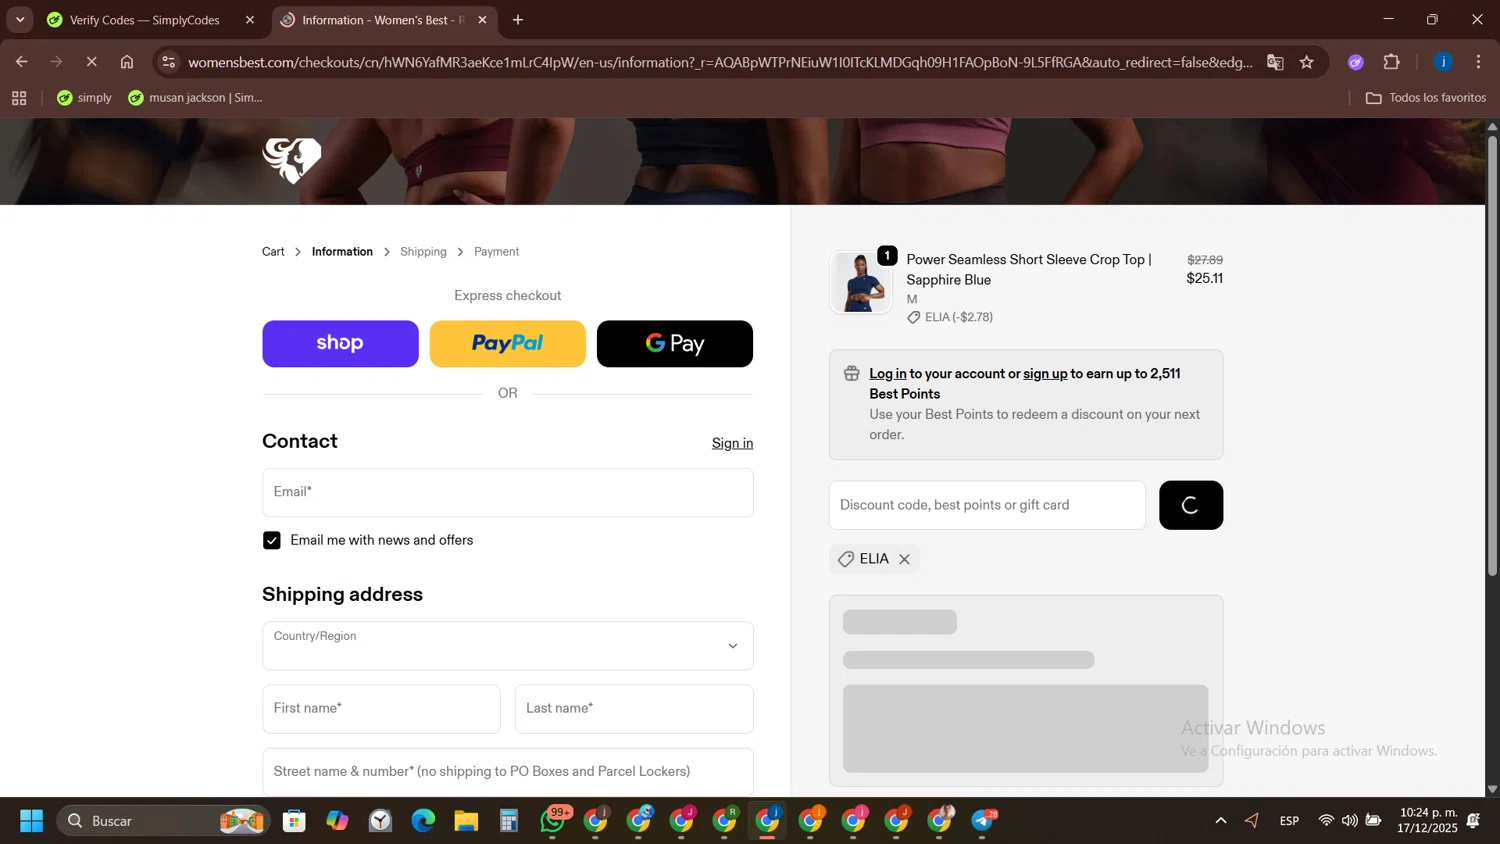Choose PayPal express checkout
The image size is (1500, 844).
click(507, 343)
